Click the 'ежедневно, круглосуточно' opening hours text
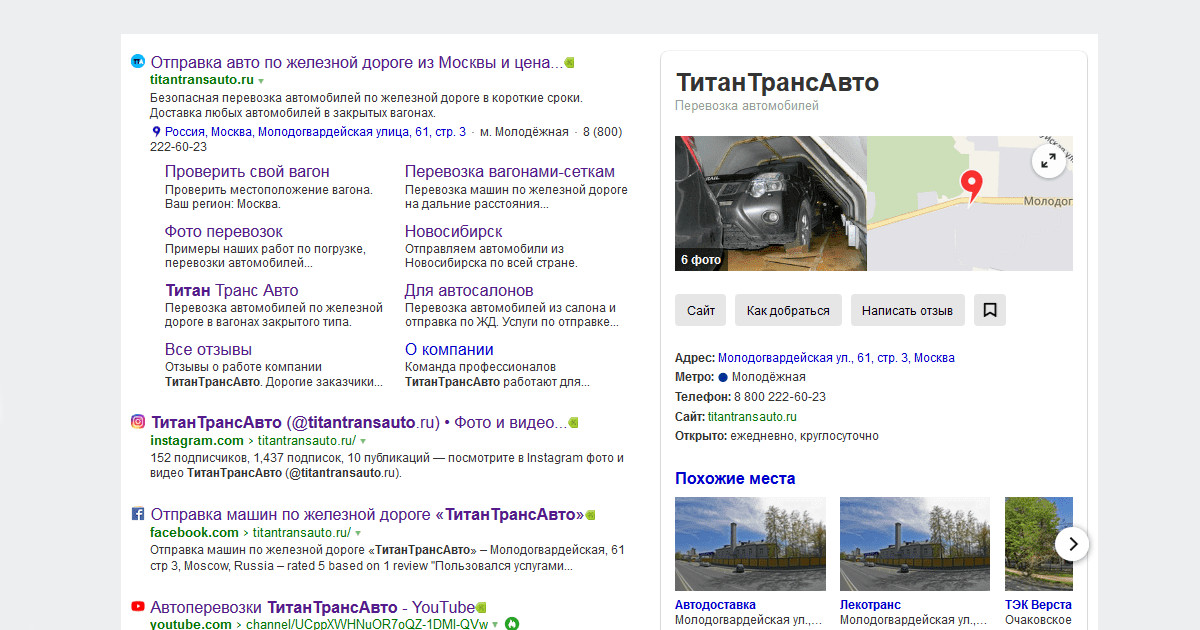This screenshot has width=1200, height=630. [803, 436]
